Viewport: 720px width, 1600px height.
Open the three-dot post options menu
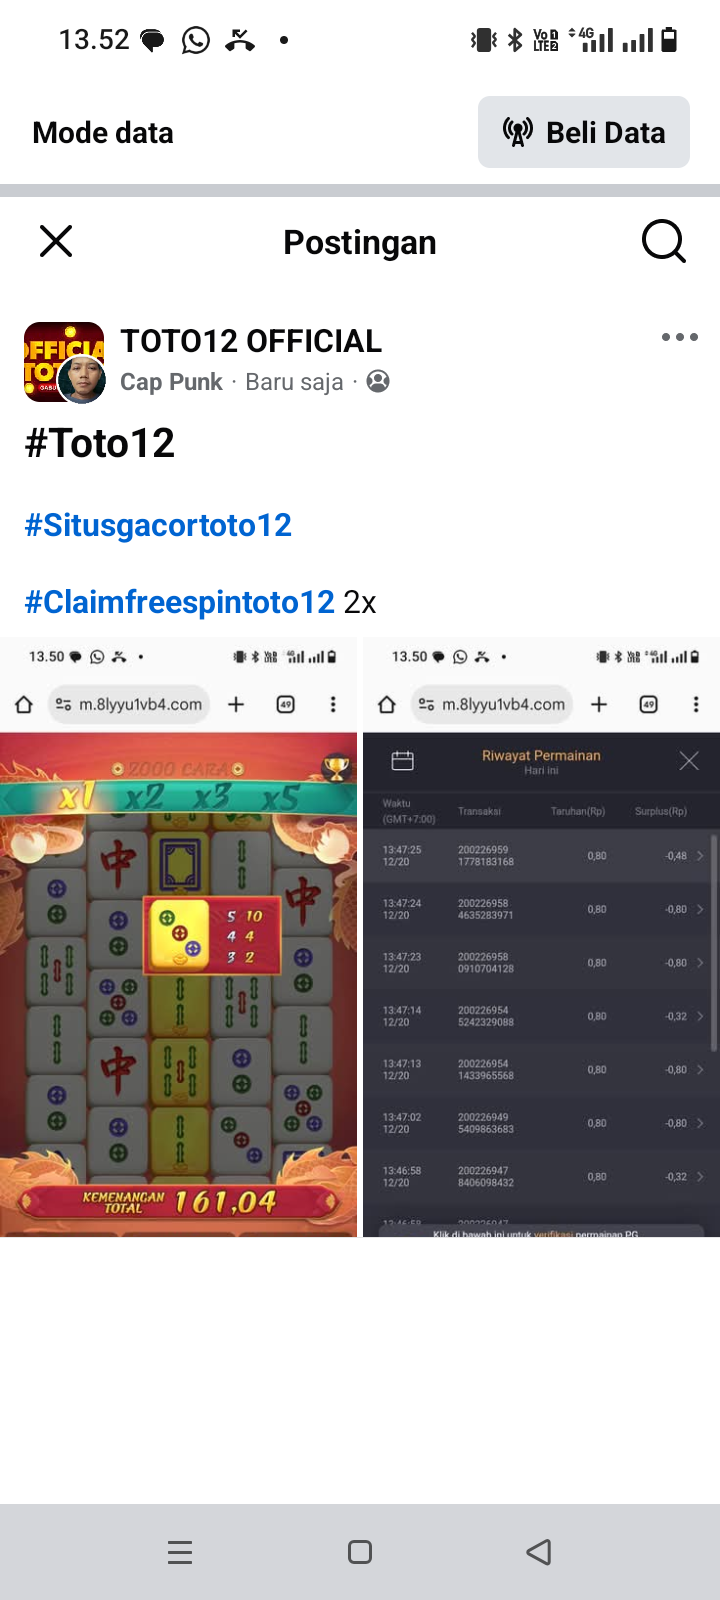pyautogui.click(x=680, y=337)
